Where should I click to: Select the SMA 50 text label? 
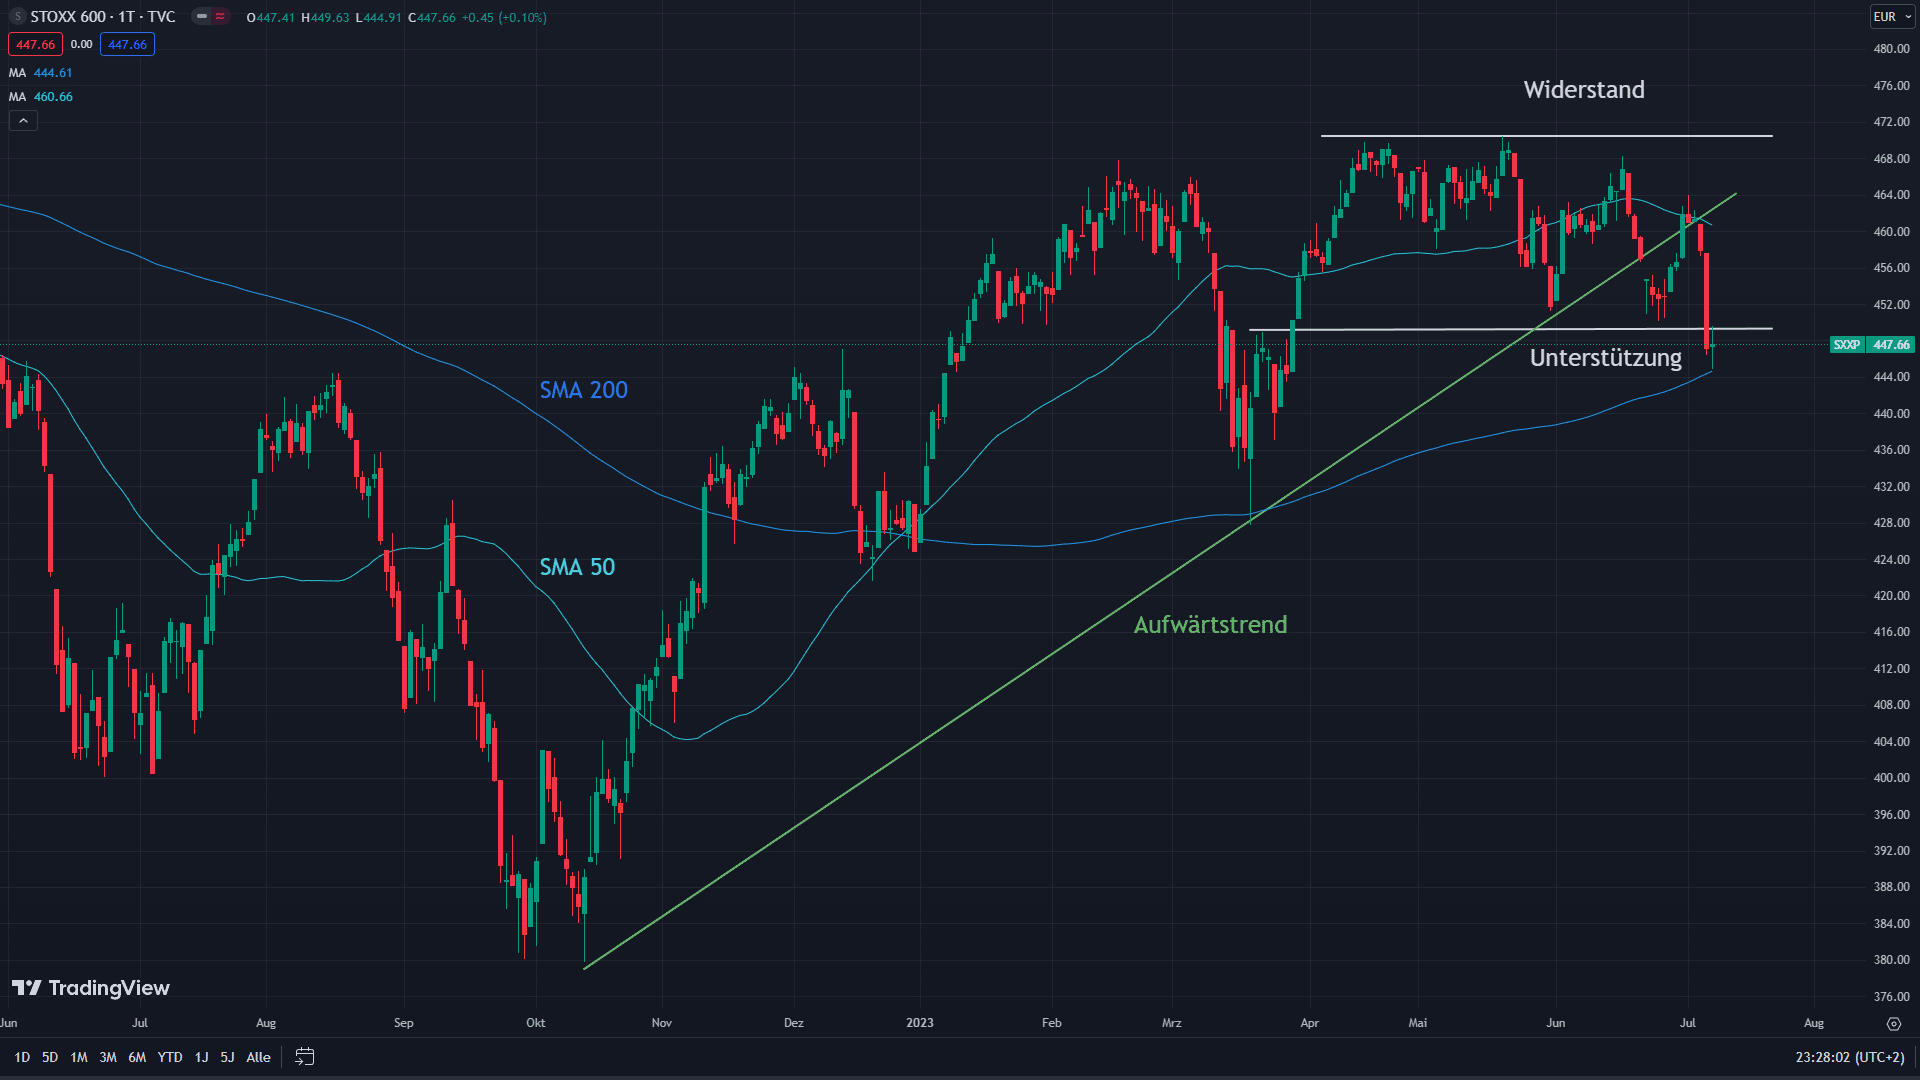tap(577, 567)
